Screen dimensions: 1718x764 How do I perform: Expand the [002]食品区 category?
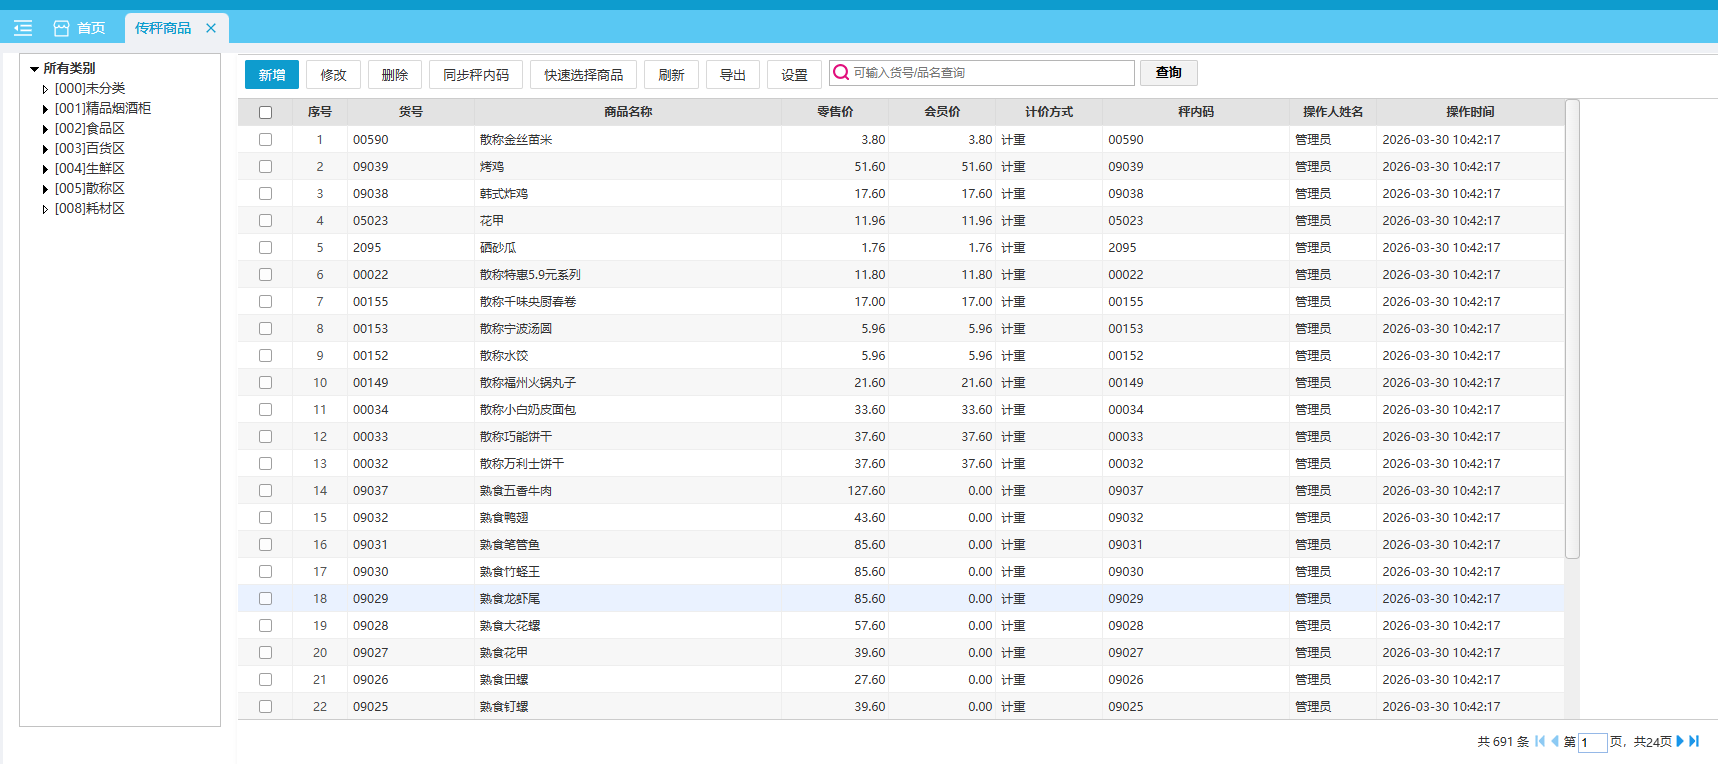45,129
